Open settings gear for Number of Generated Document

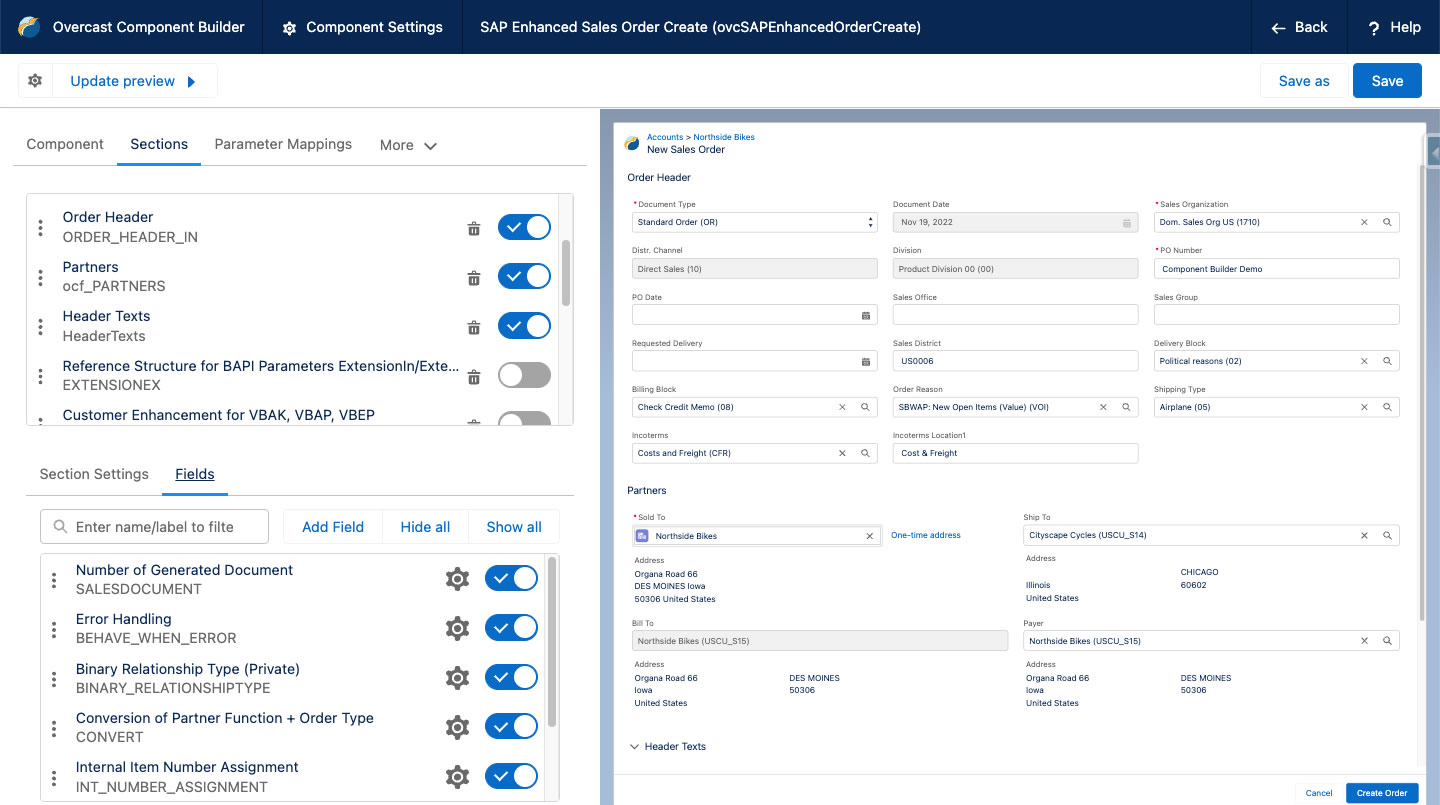coord(457,578)
